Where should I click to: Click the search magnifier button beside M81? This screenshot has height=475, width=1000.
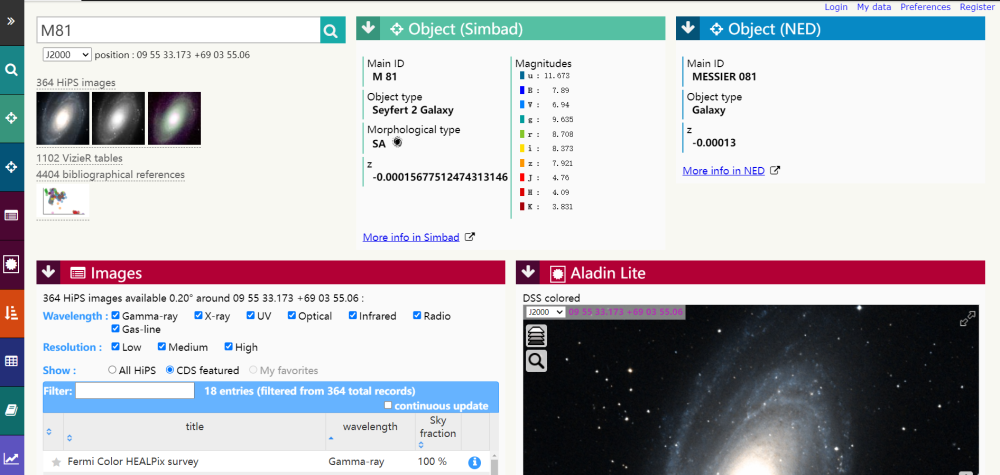point(332,30)
